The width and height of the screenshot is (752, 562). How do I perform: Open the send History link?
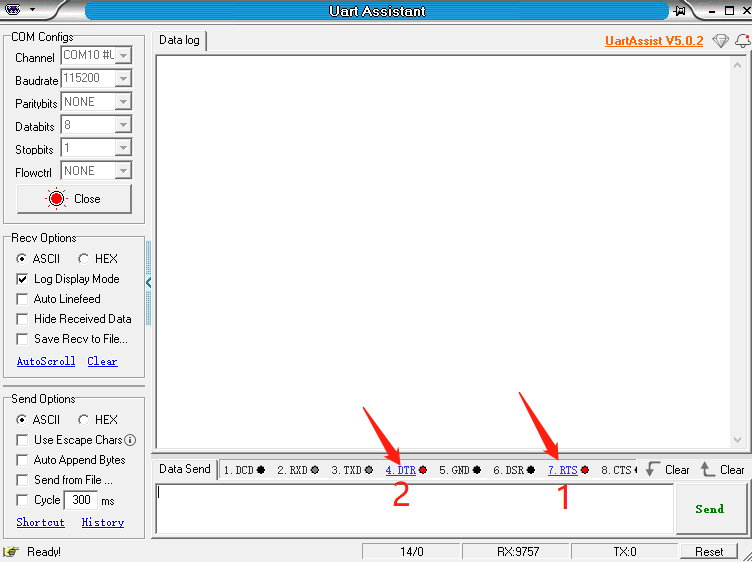[103, 522]
